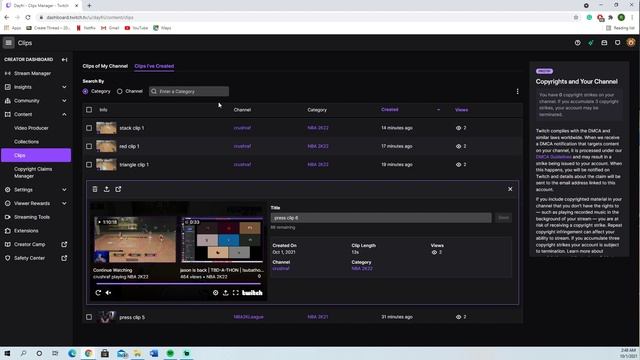
Task: Share the clip from detail toolbar
Action: pos(107,189)
